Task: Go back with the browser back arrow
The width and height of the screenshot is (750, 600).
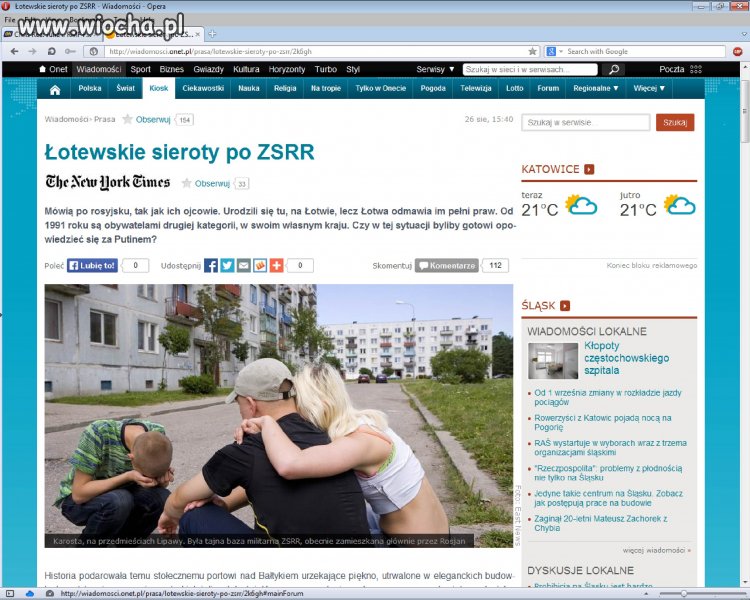Action: [14, 51]
